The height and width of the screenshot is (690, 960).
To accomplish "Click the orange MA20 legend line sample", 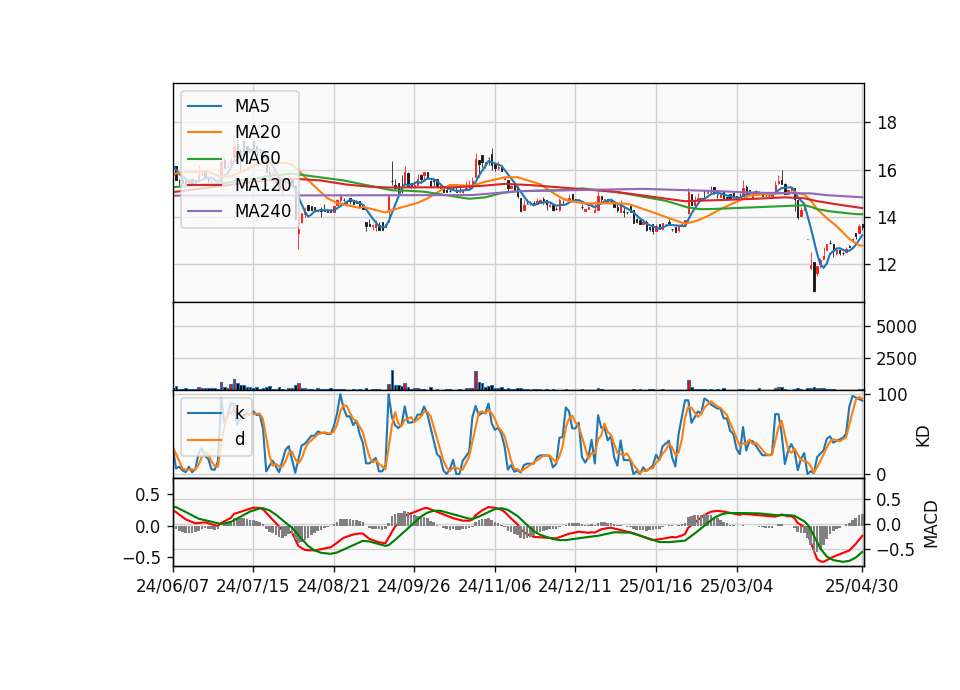I will pyautogui.click(x=204, y=132).
